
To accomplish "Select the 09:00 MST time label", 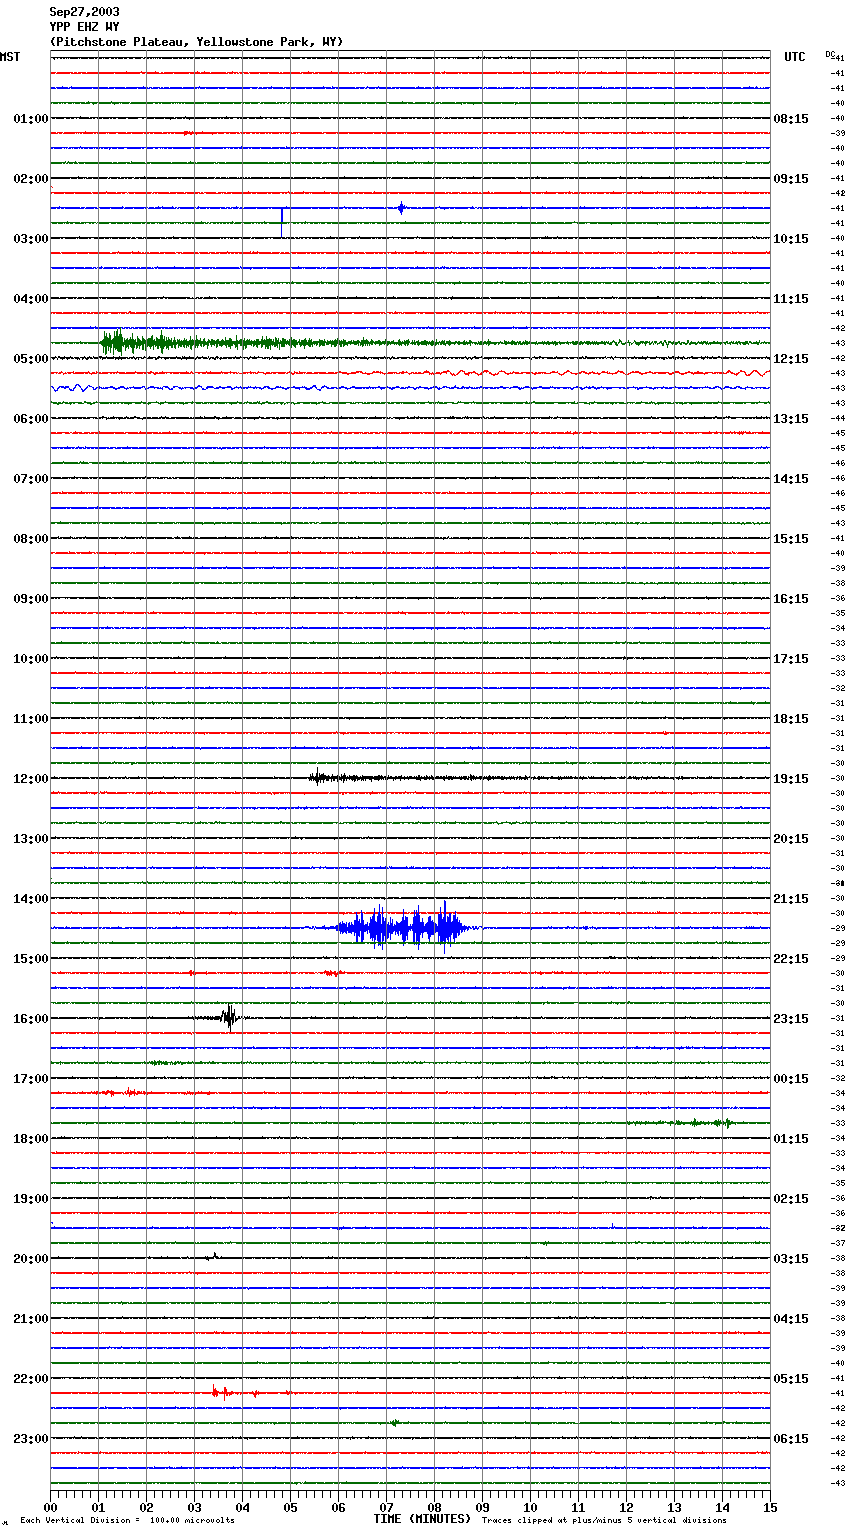I will pyautogui.click(x=31, y=599).
